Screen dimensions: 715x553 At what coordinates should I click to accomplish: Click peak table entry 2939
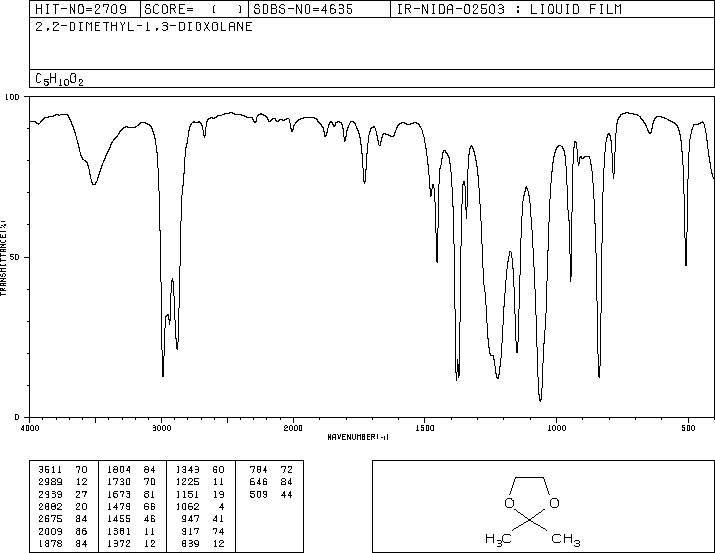coord(50,494)
